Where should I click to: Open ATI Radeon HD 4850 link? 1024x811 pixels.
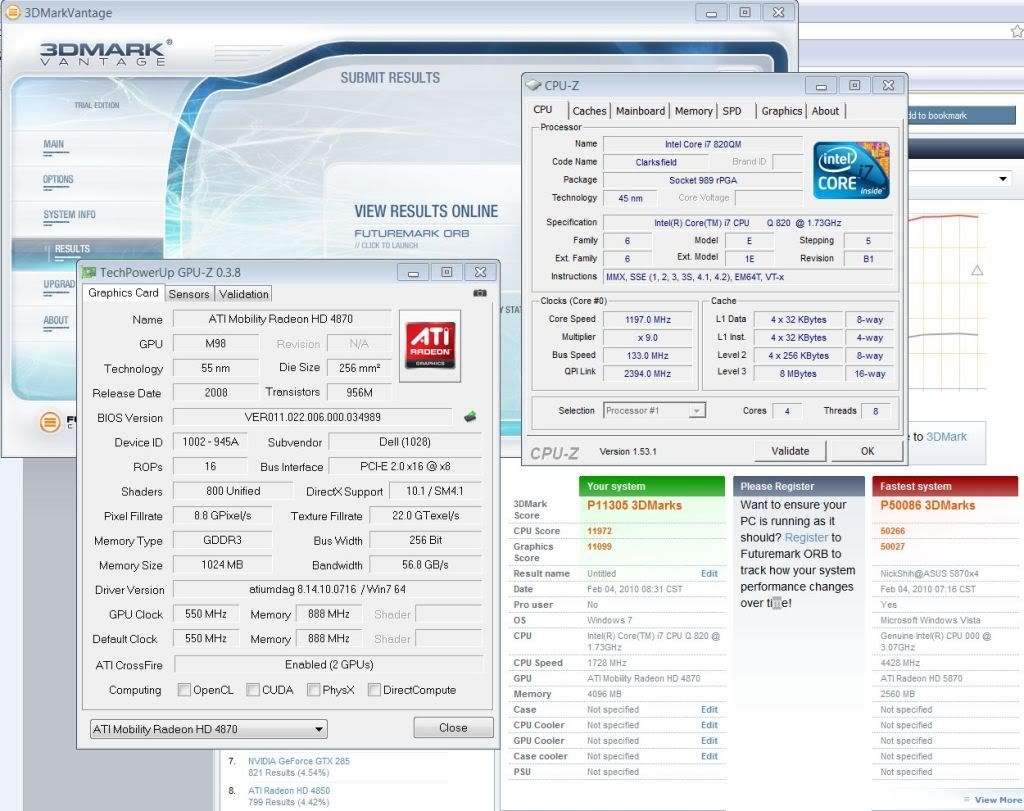[x=289, y=790]
